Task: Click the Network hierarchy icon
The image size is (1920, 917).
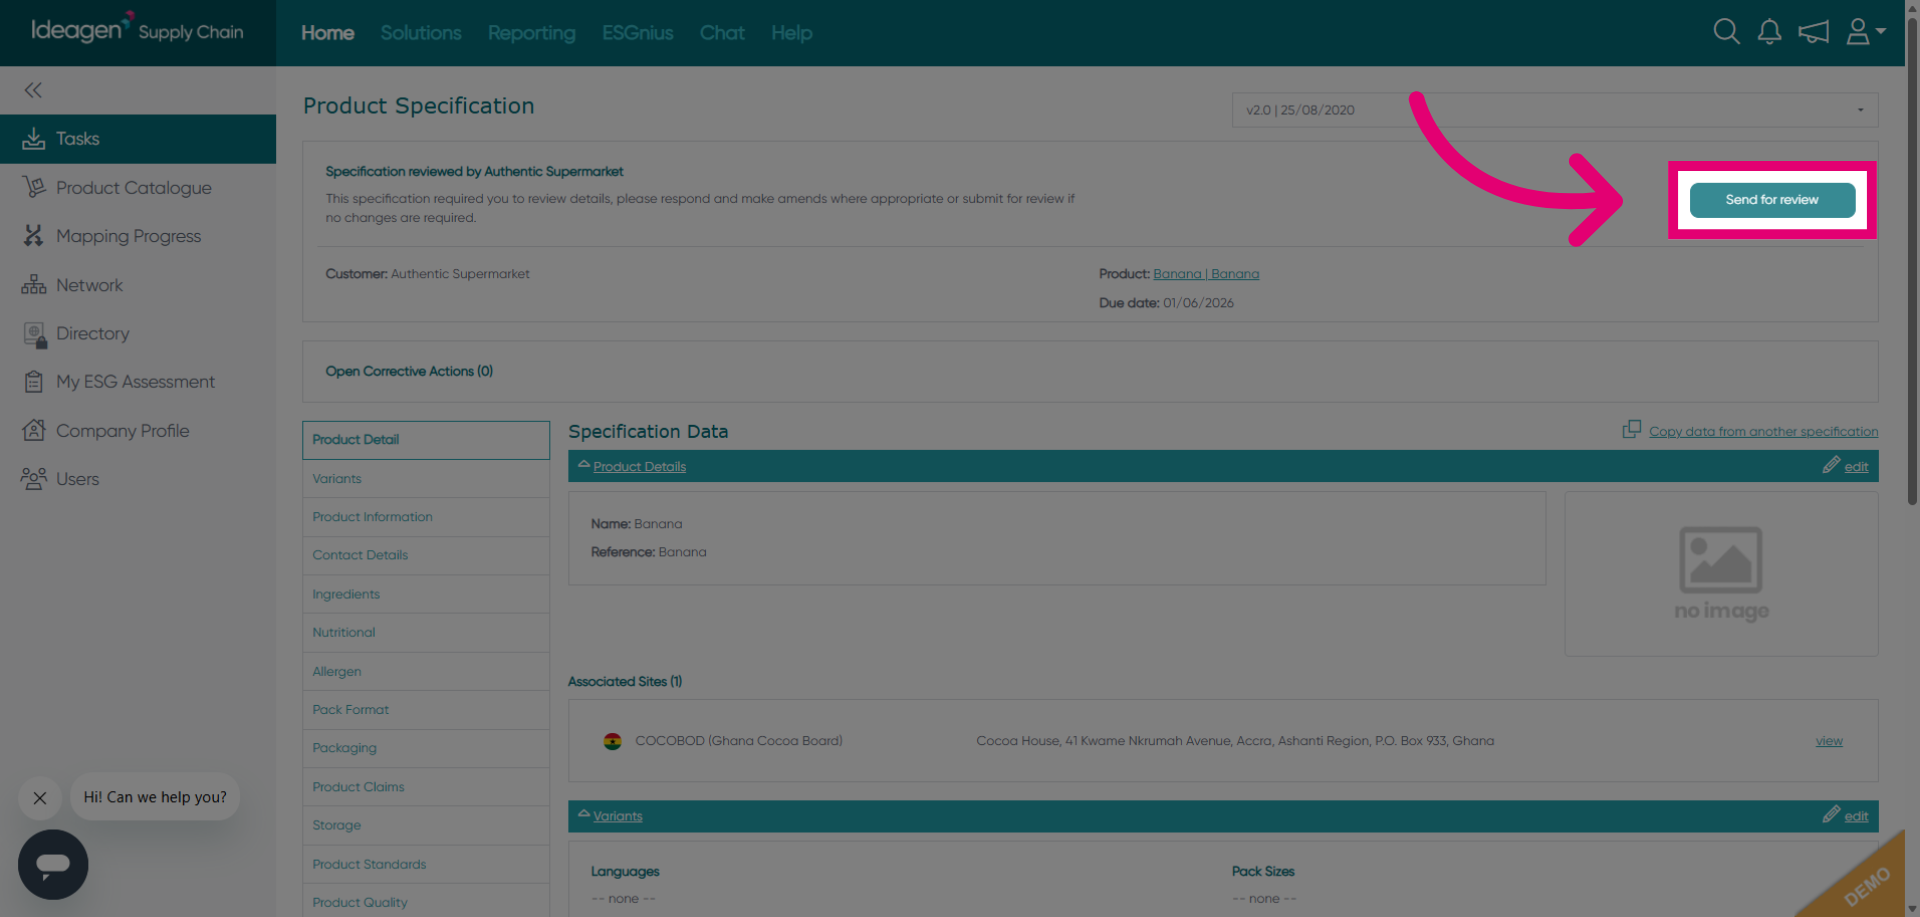Action: click(33, 285)
